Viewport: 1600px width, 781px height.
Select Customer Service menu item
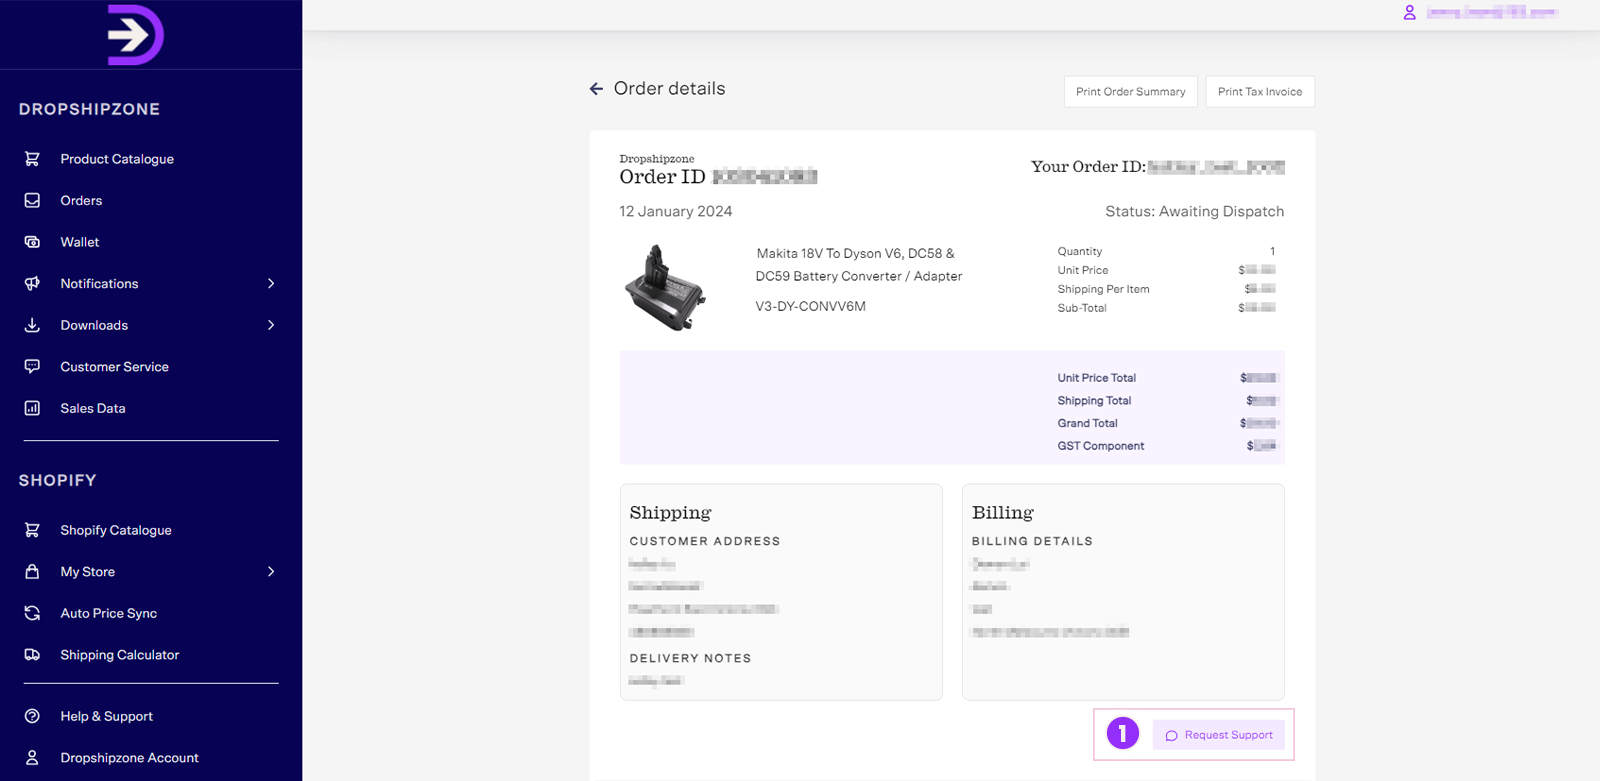pyautogui.click(x=114, y=366)
